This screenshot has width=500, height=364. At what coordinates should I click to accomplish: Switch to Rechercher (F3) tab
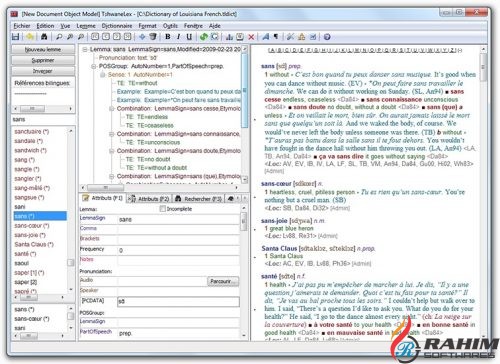point(198,199)
